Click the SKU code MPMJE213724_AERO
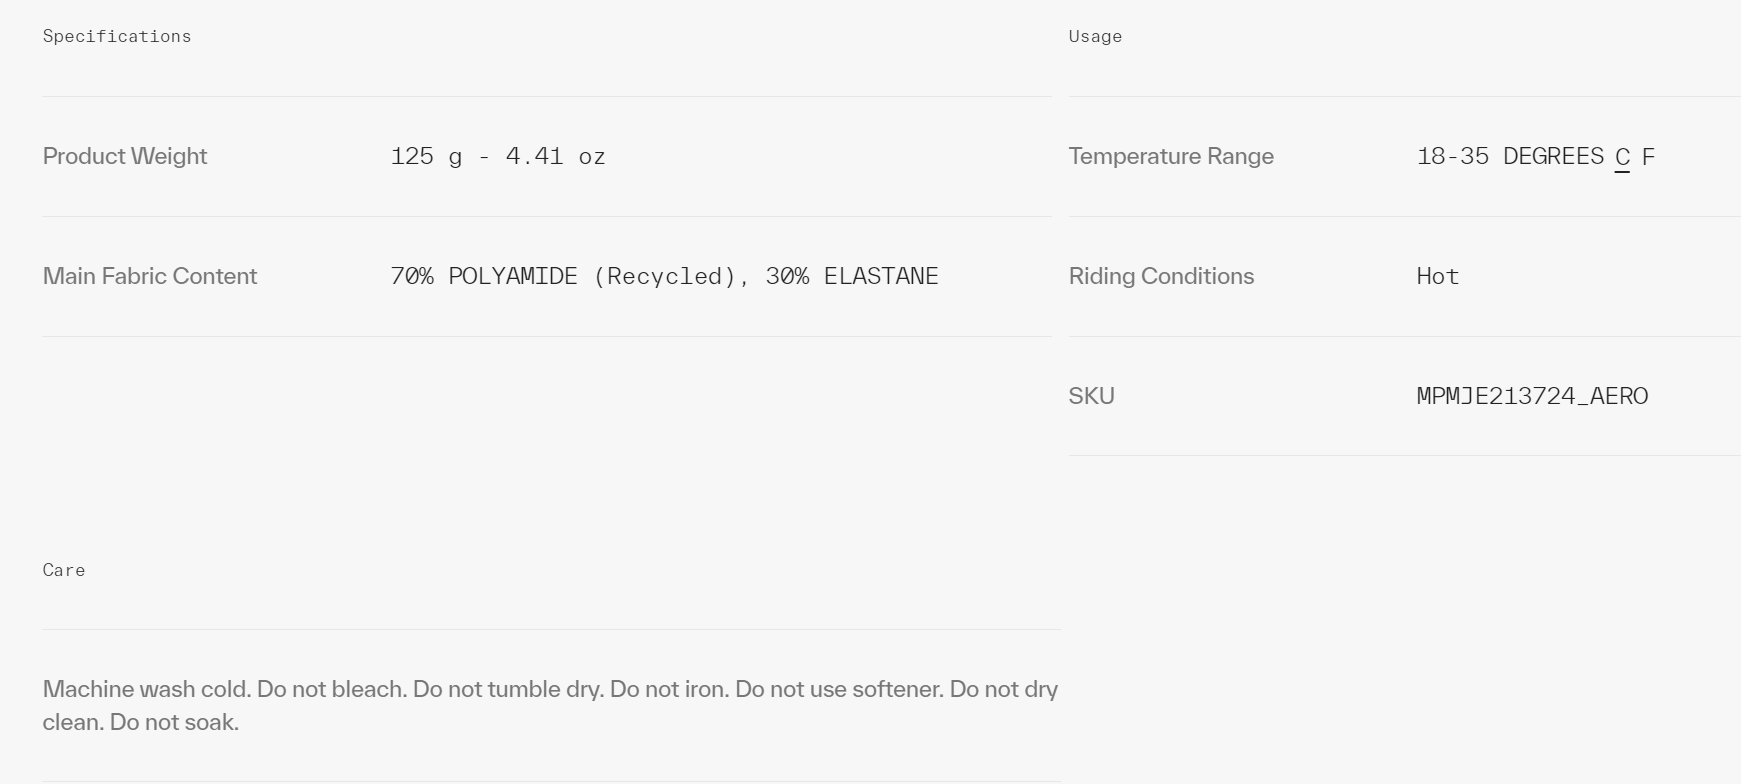This screenshot has width=1741, height=784. point(1532,396)
